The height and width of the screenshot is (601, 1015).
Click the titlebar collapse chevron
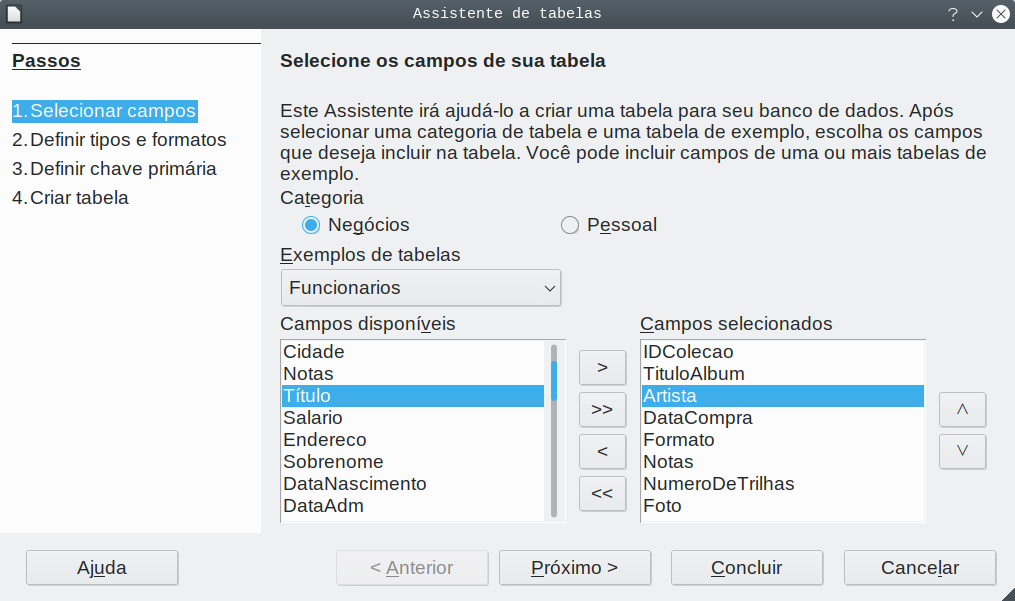[977, 14]
